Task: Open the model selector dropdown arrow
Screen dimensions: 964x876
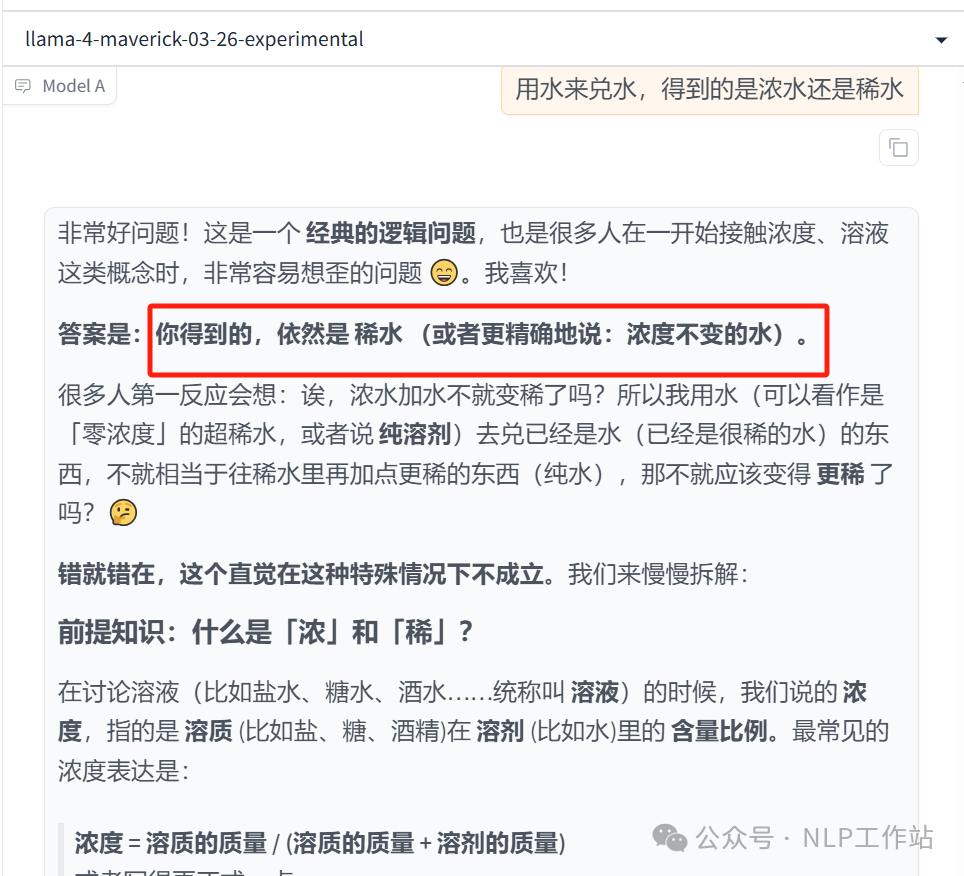Action: click(x=941, y=41)
